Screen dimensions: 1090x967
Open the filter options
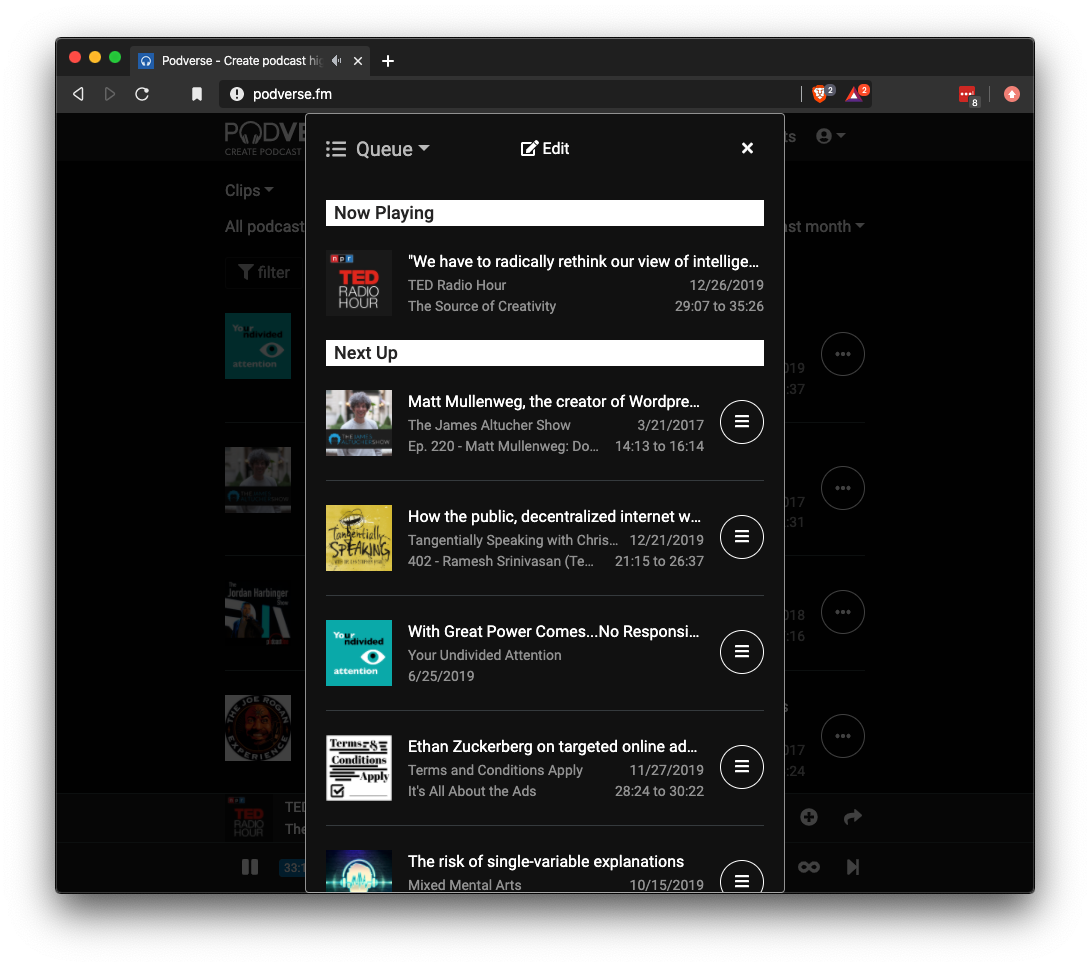pyautogui.click(x=263, y=272)
